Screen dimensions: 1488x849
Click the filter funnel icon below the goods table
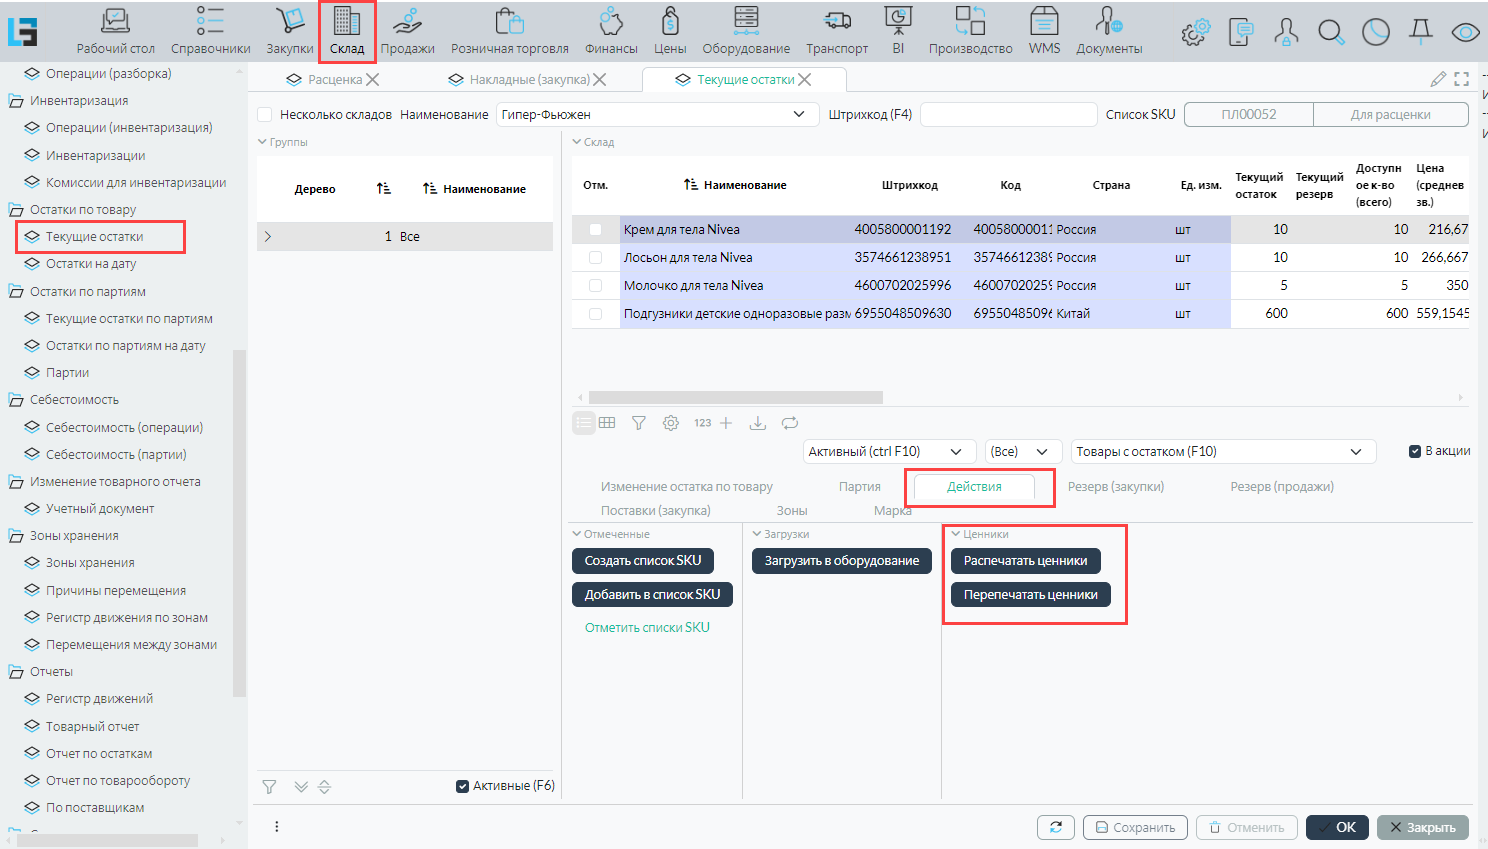638,423
